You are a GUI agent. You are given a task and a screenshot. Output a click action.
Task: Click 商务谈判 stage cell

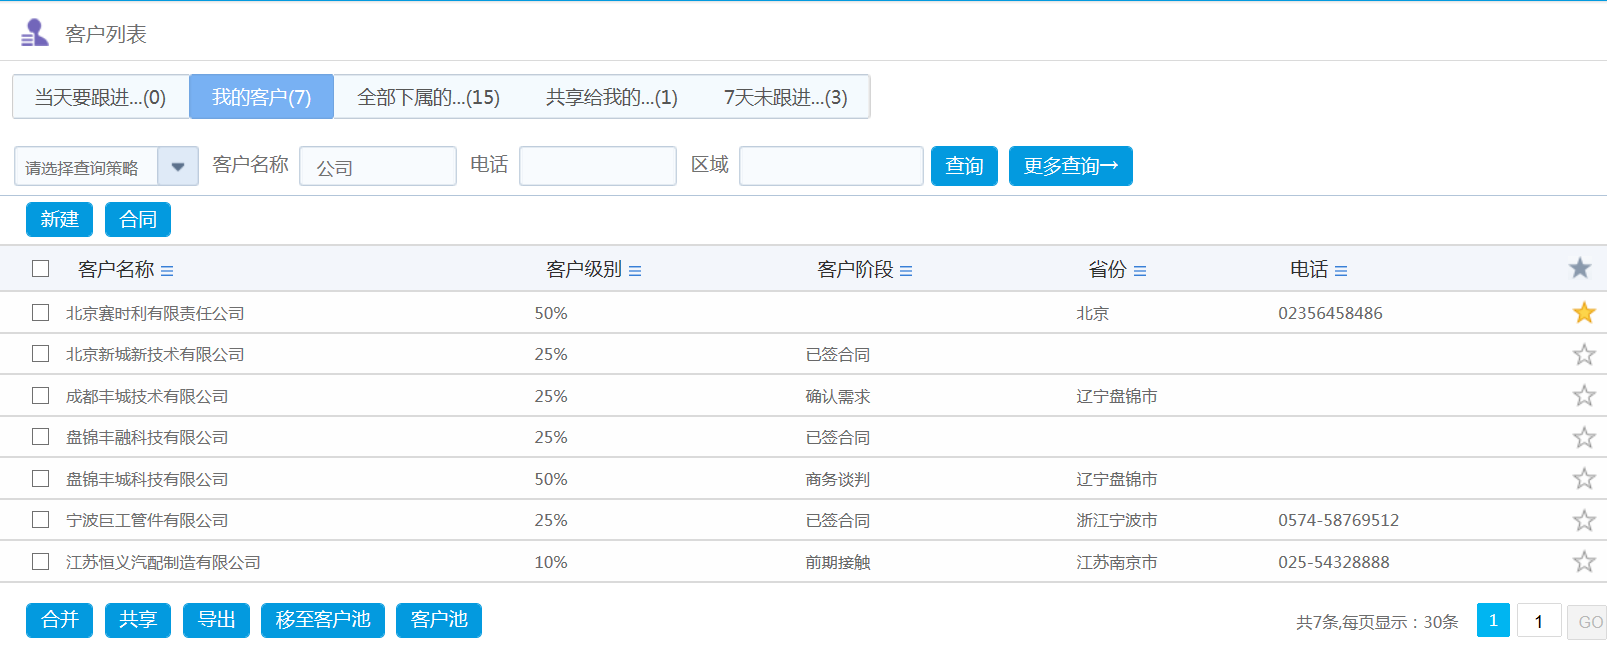(x=838, y=480)
